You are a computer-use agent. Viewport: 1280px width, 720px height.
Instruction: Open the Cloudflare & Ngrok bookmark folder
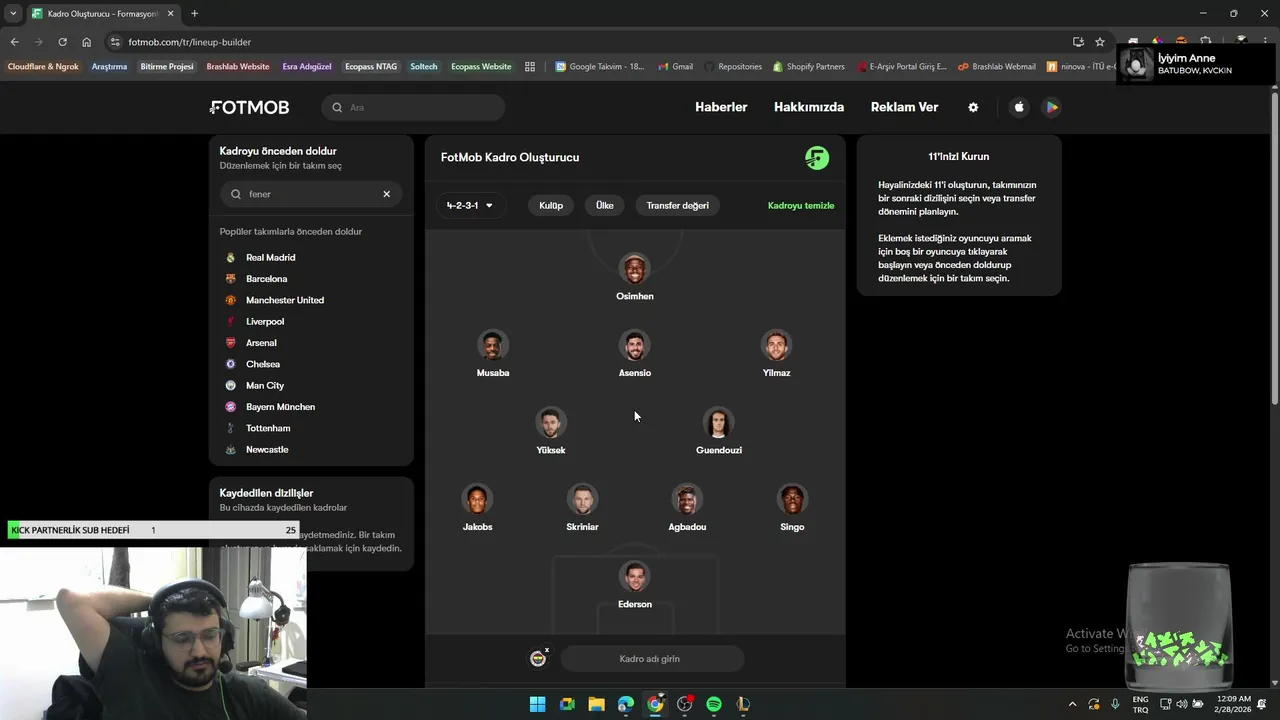(x=43, y=67)
